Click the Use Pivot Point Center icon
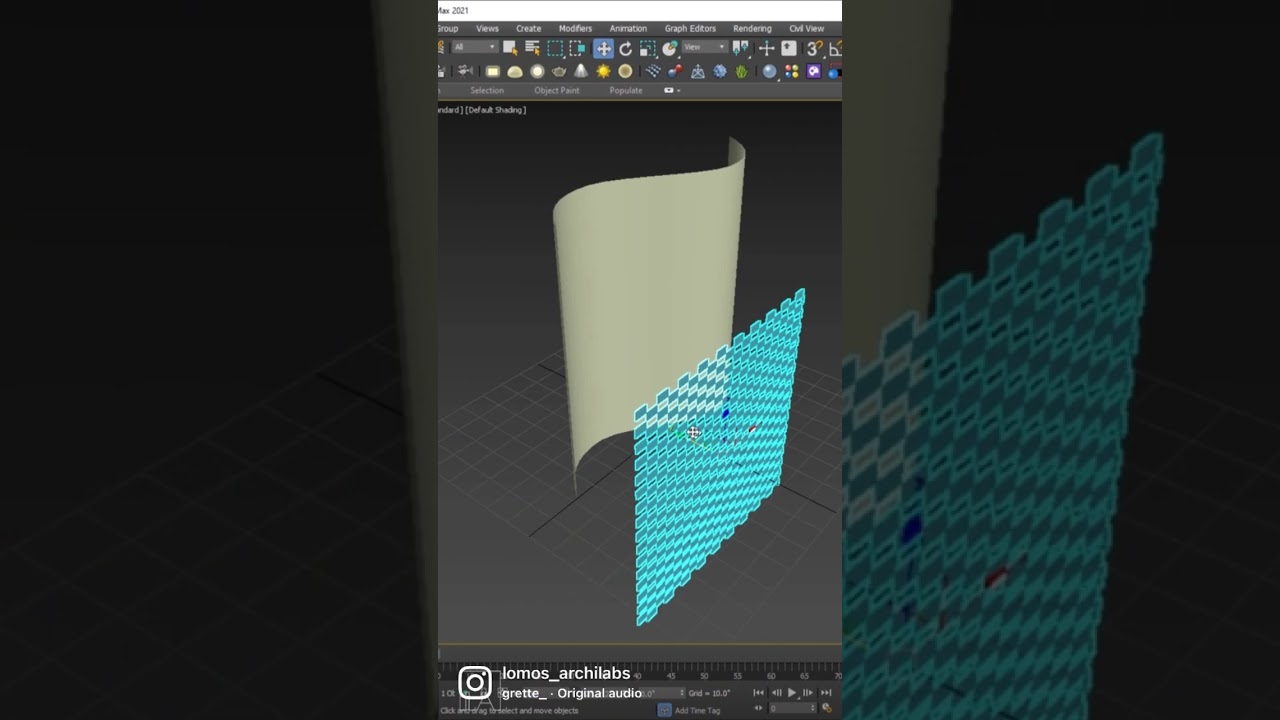The width and height of the screenshot is (1280, 720). tap(741, 48)
